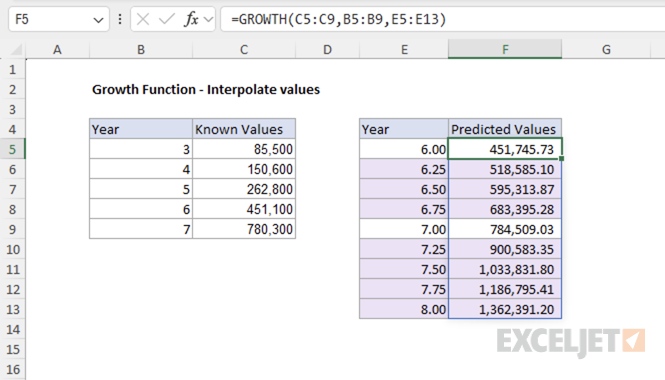Select column A header
Screen dimensions: 665x380
point(57,50)
